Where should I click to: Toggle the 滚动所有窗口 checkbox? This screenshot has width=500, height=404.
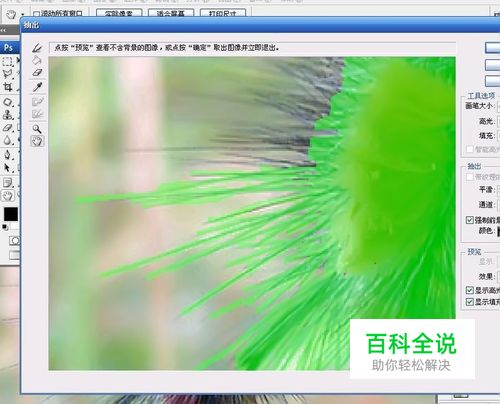pyautogui.click(x=36, y=14)
